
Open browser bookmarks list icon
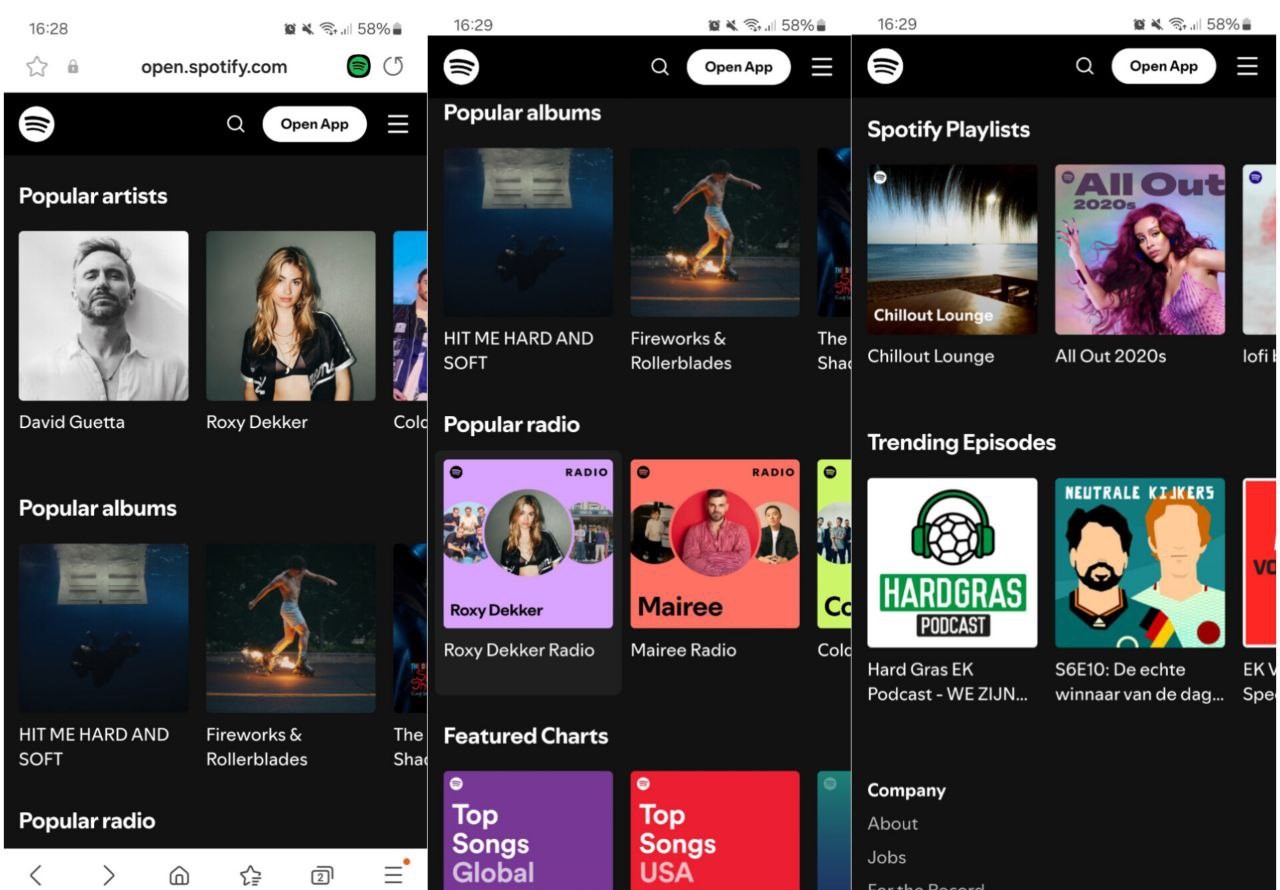pos(251,876)
